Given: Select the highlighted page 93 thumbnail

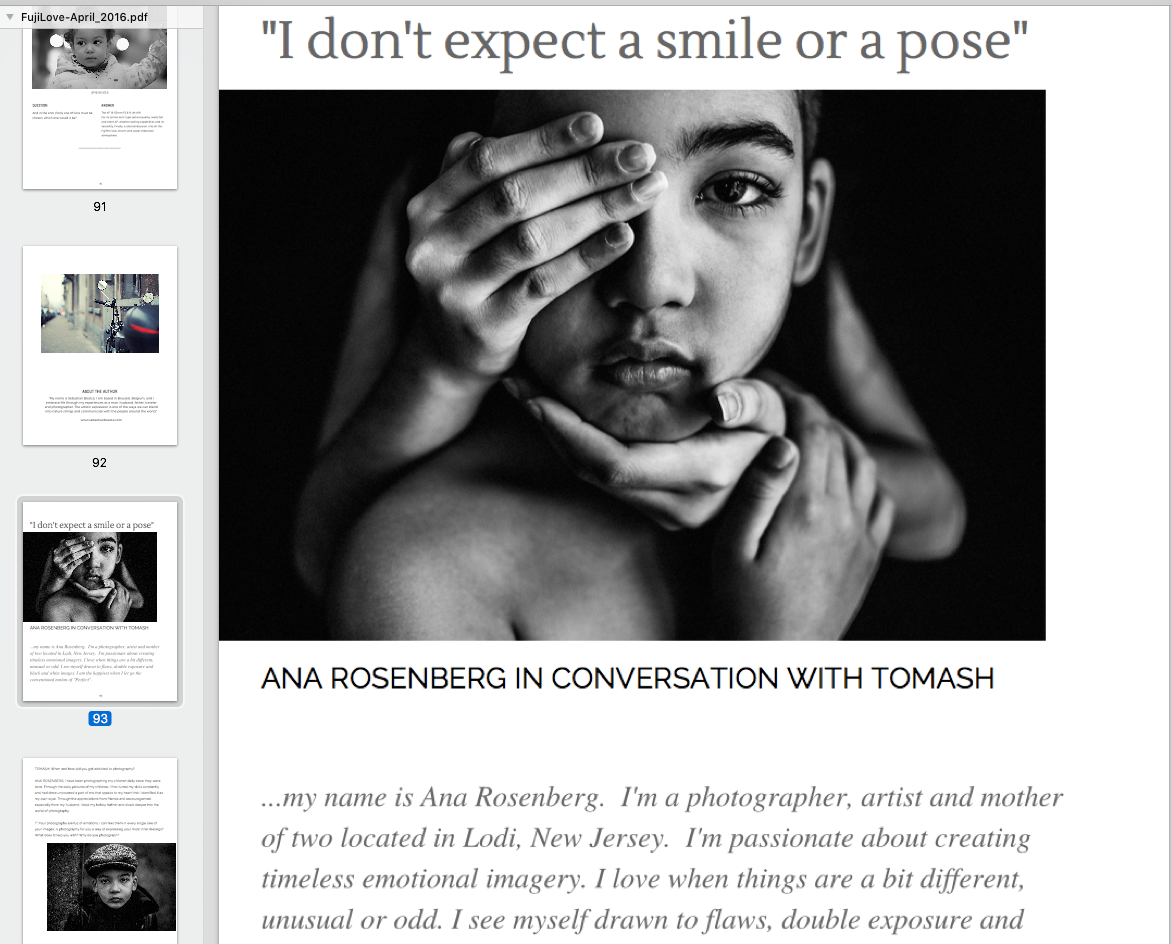Looking at the screenshot, I should (100, 602).
